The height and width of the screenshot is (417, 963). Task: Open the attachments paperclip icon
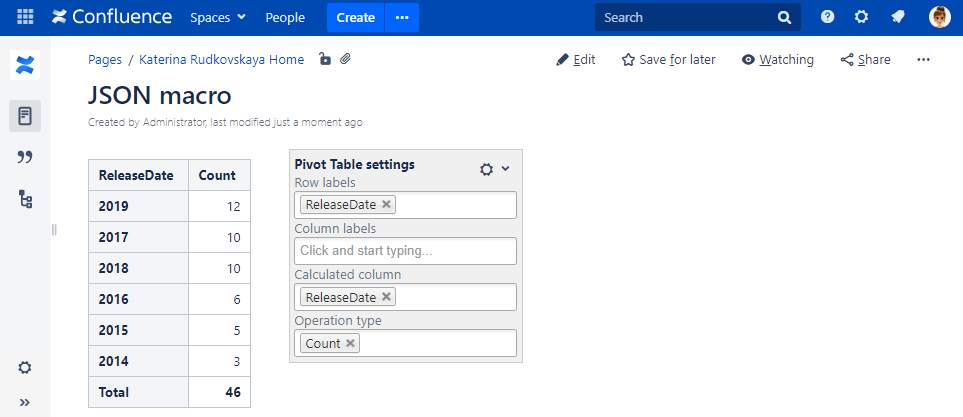point(345,60)
